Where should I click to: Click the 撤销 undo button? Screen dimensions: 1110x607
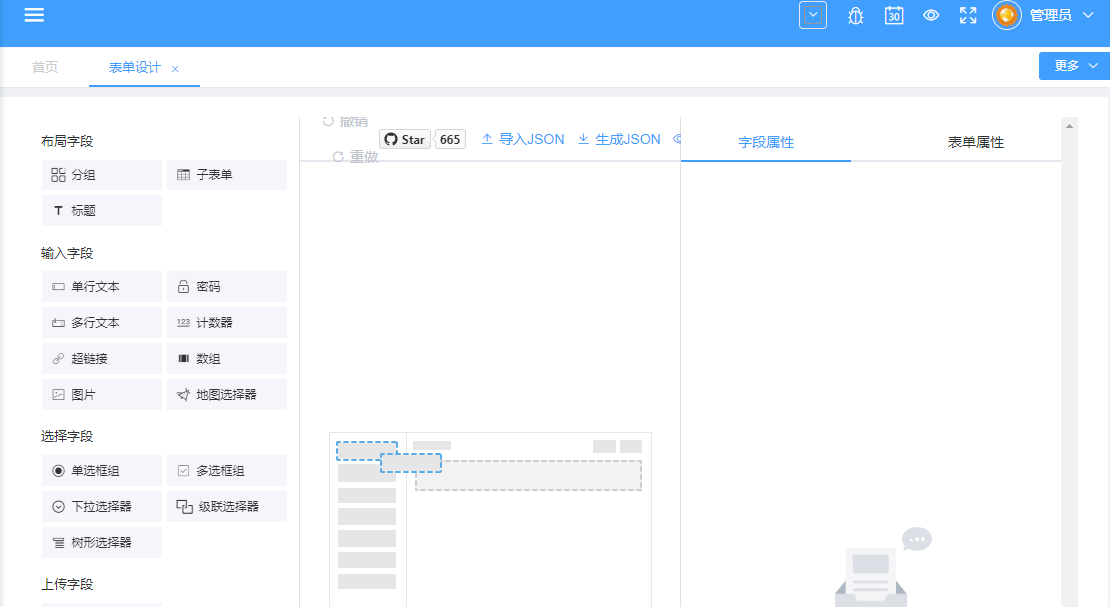(x=345, y=122)
